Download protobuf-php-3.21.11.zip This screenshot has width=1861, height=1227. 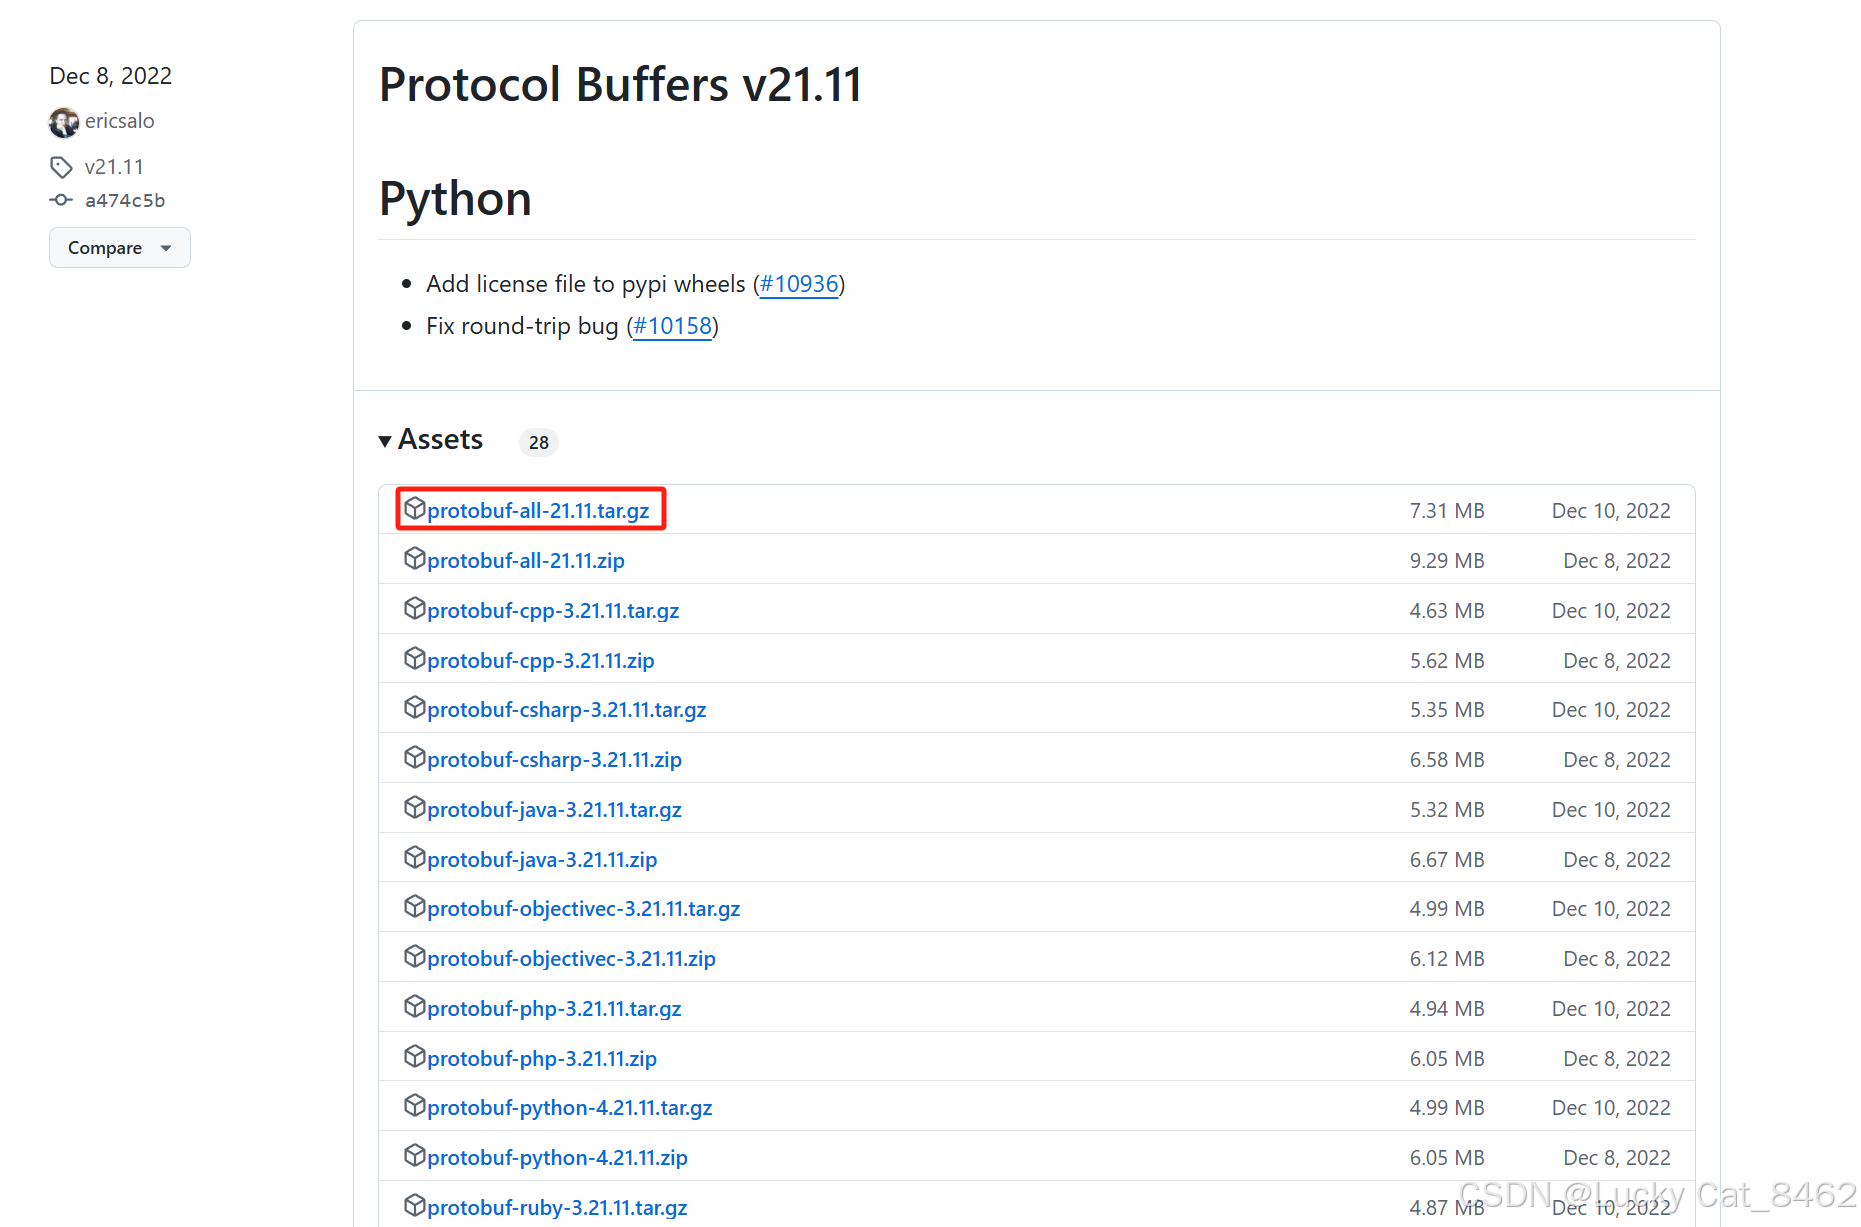click(x=542, y=1059)
